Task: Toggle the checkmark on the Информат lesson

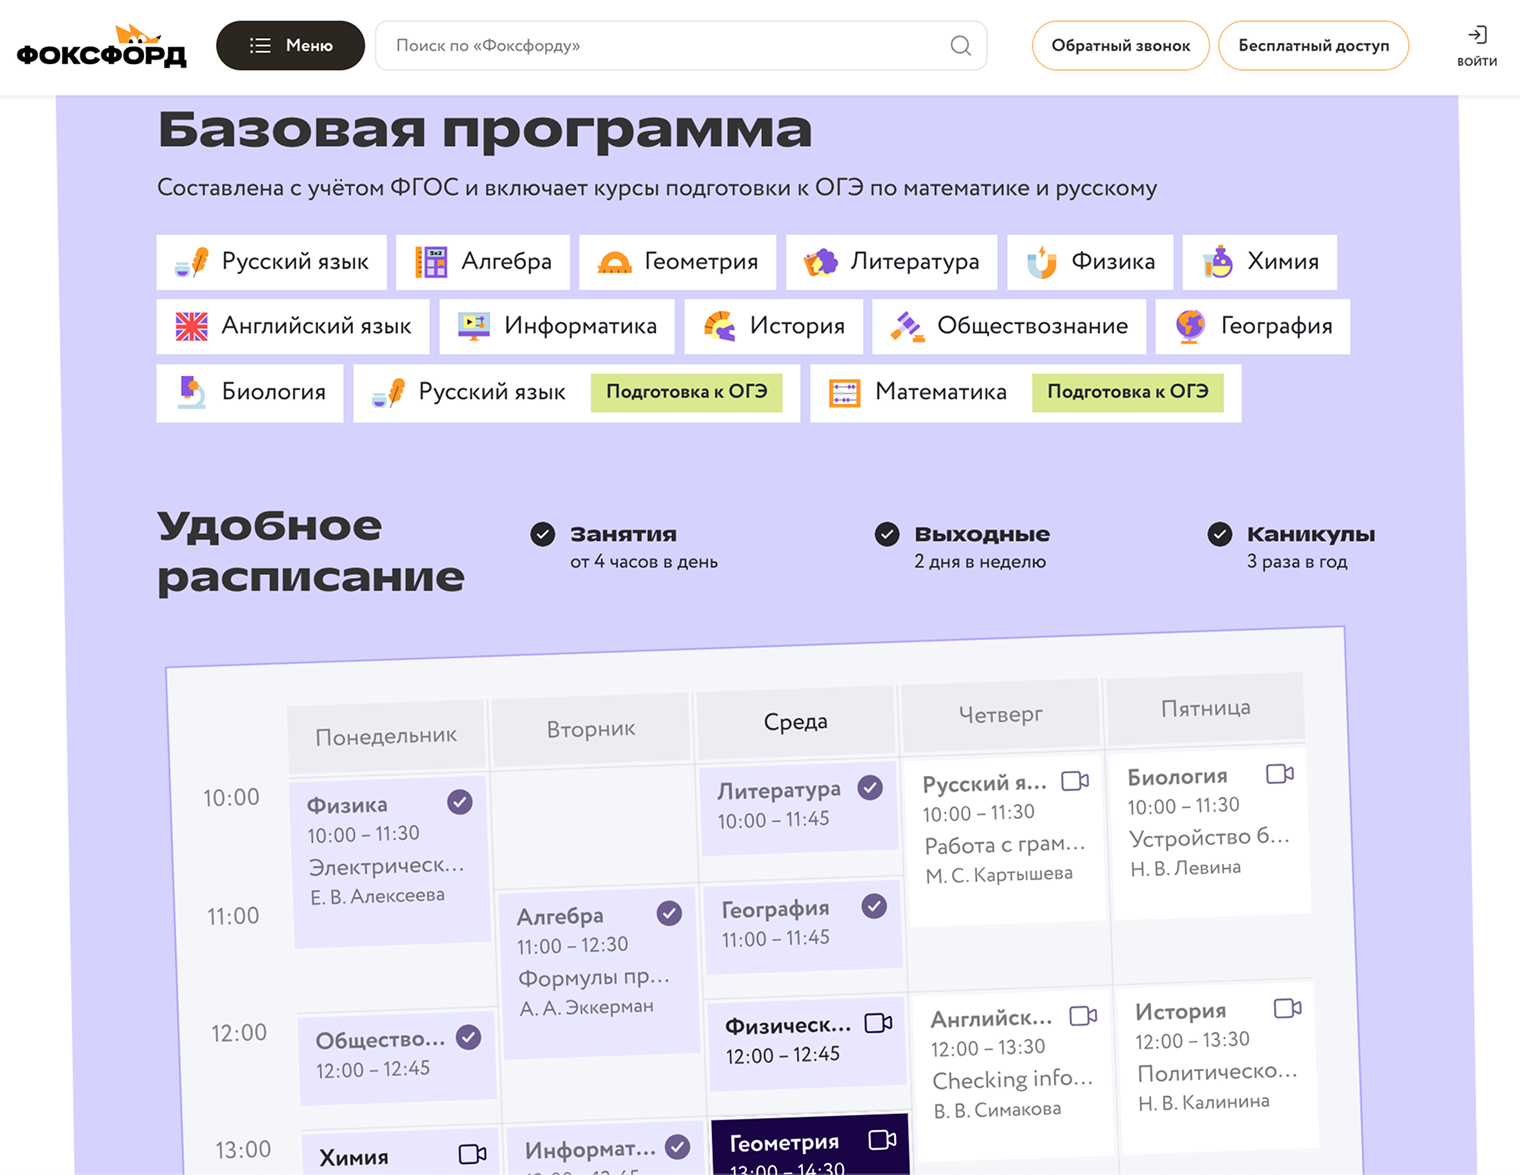Action: coord(677,1147)
